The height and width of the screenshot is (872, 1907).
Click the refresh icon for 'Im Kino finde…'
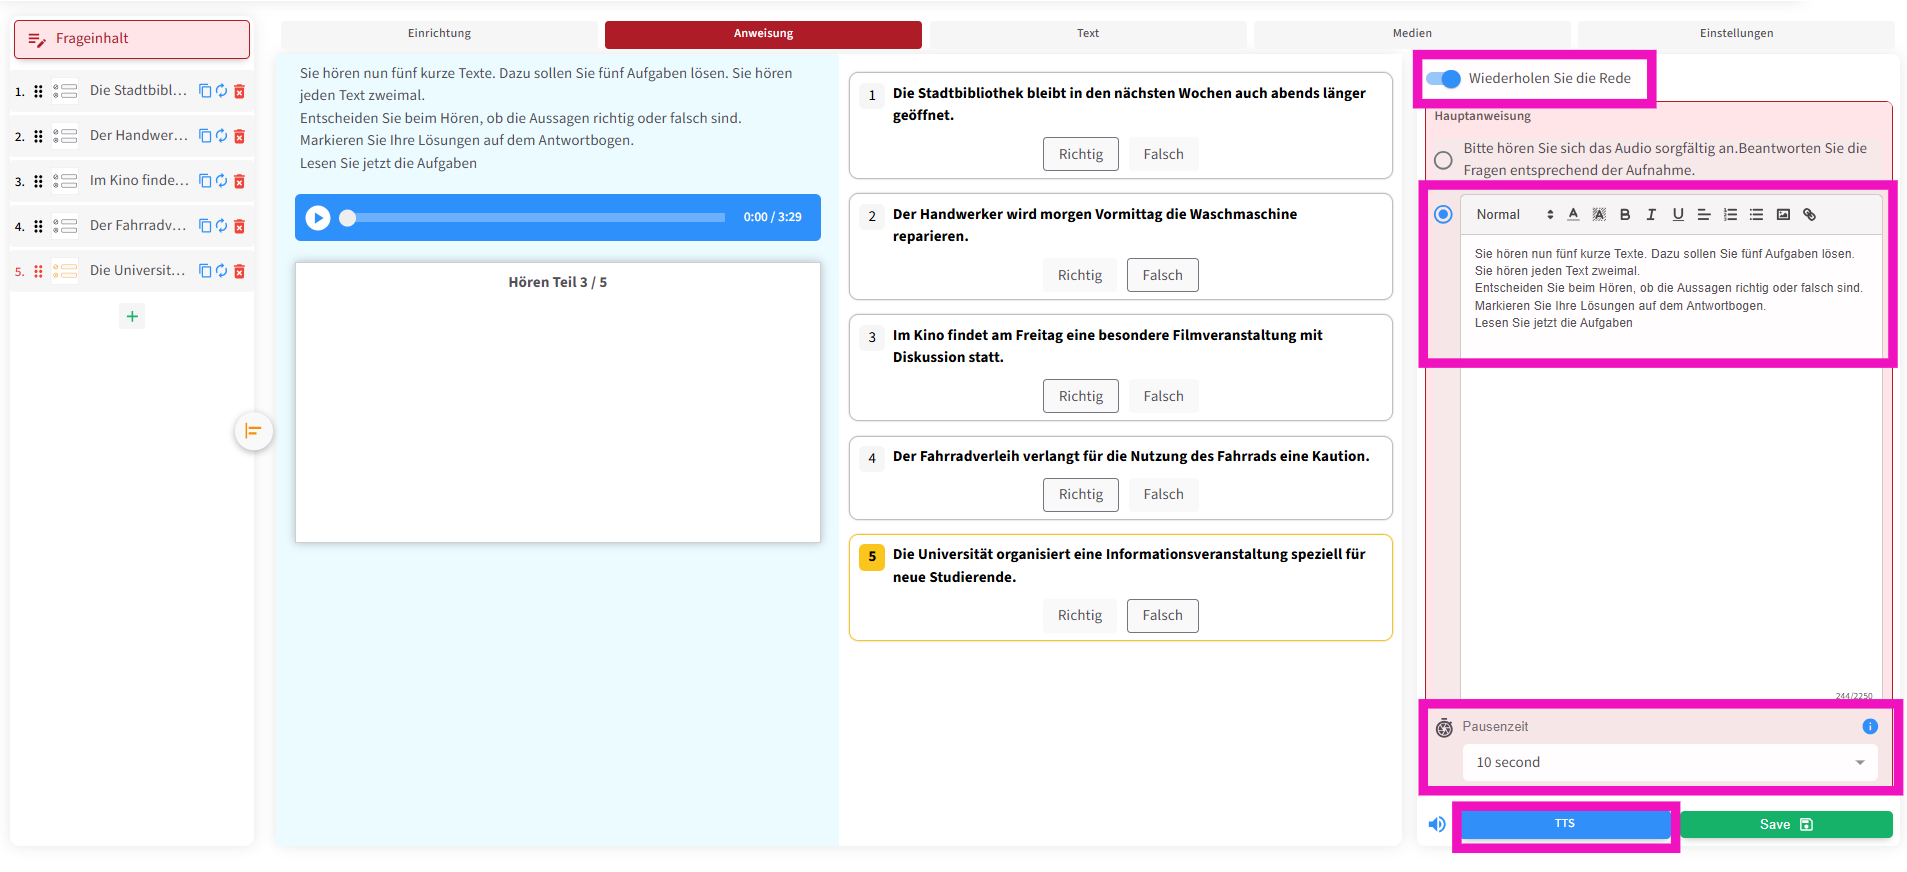coord(222,181)
